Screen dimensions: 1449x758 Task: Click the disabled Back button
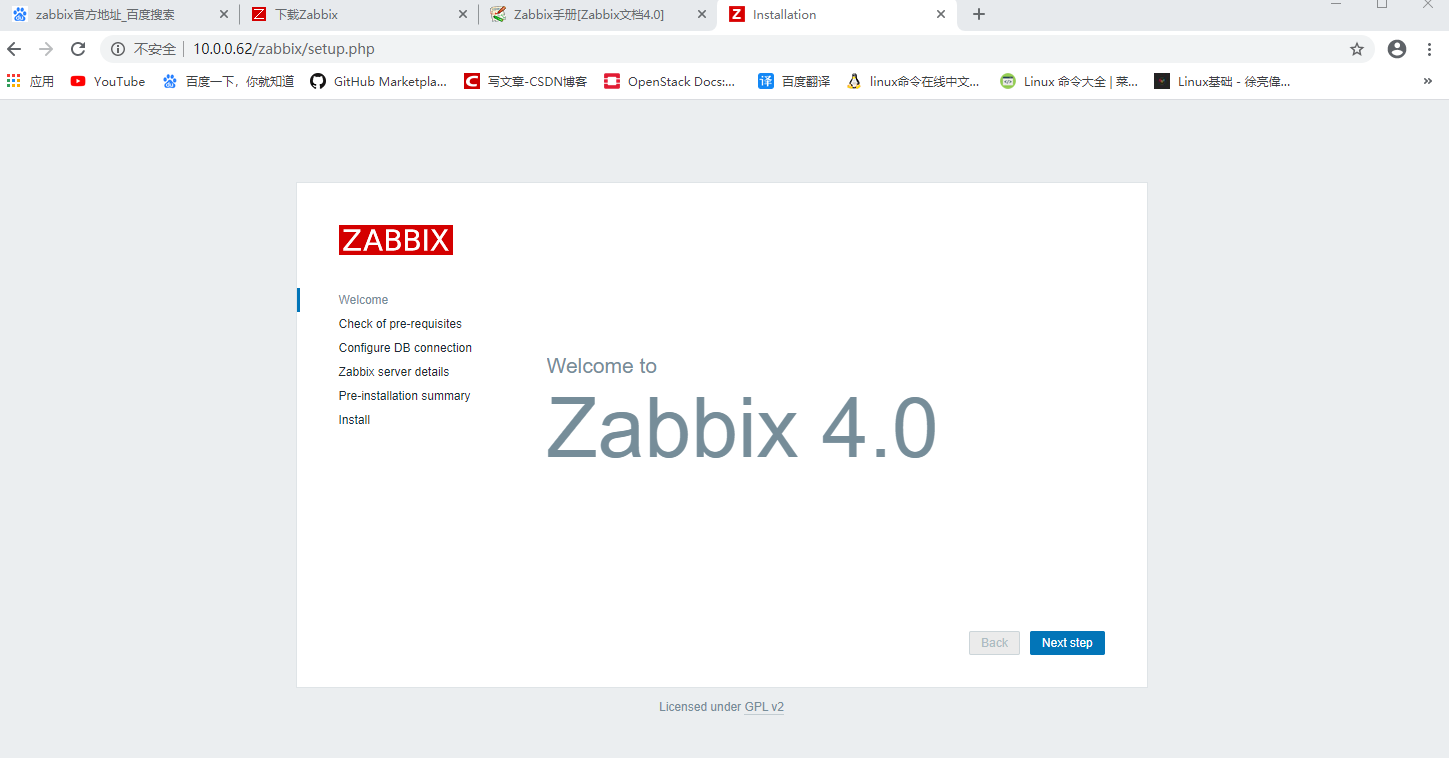pyautogui.click(x=994, y=643)
